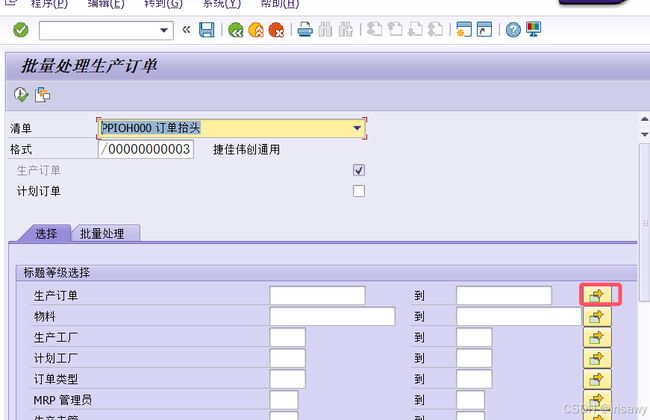The width and height of the screenshot is (650, 420).
Task: Click the yellow Exit icon
Action: (x=256, y=30)
